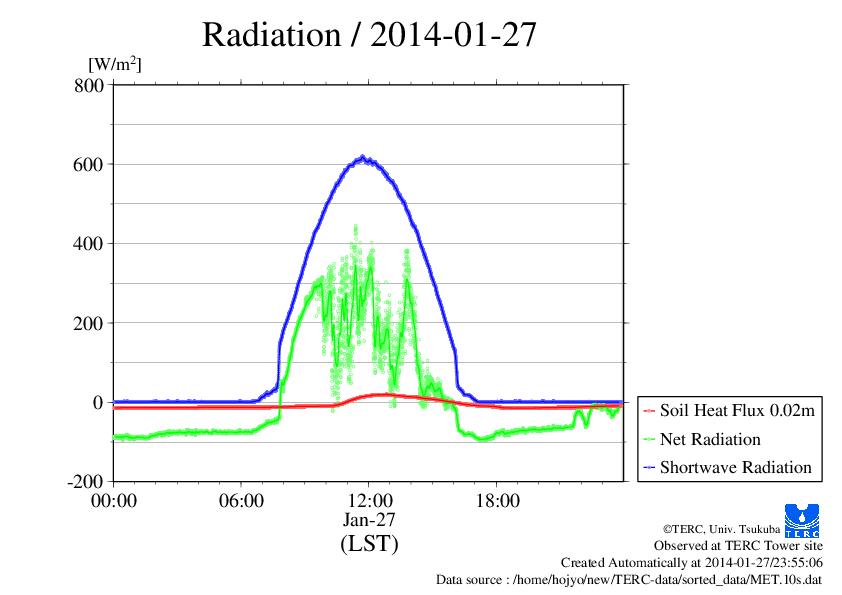Click the red Soil Heat Flux legend marker
This screenshot has width=842, height=595.
(x=649, y=411)
